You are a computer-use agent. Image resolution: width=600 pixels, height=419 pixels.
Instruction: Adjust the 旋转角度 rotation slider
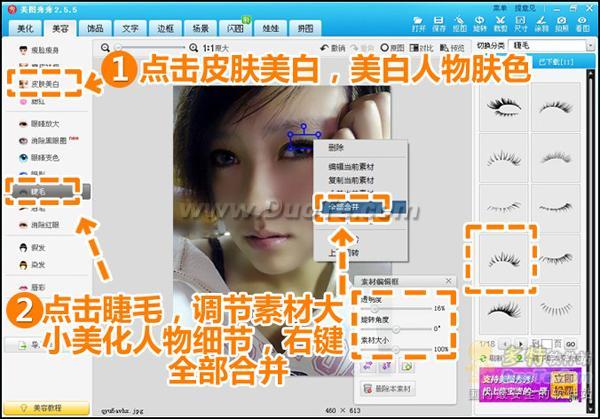pyautogui.click(x=396, y=329)
